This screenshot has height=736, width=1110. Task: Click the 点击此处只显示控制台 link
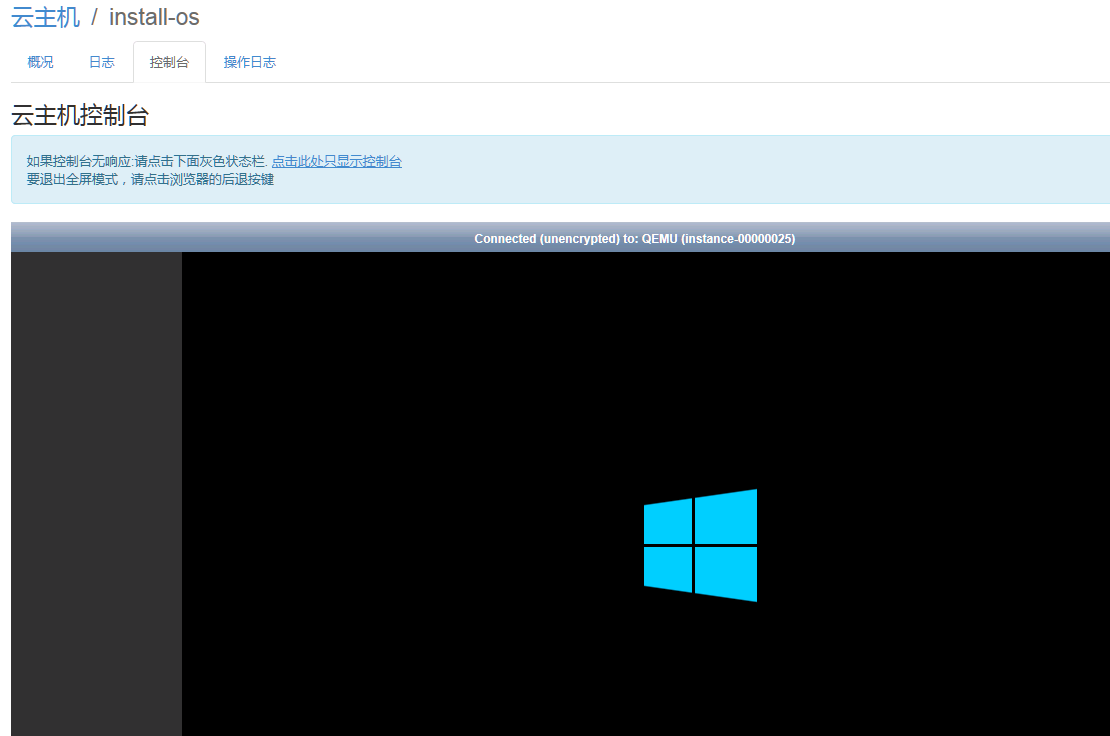336,161
